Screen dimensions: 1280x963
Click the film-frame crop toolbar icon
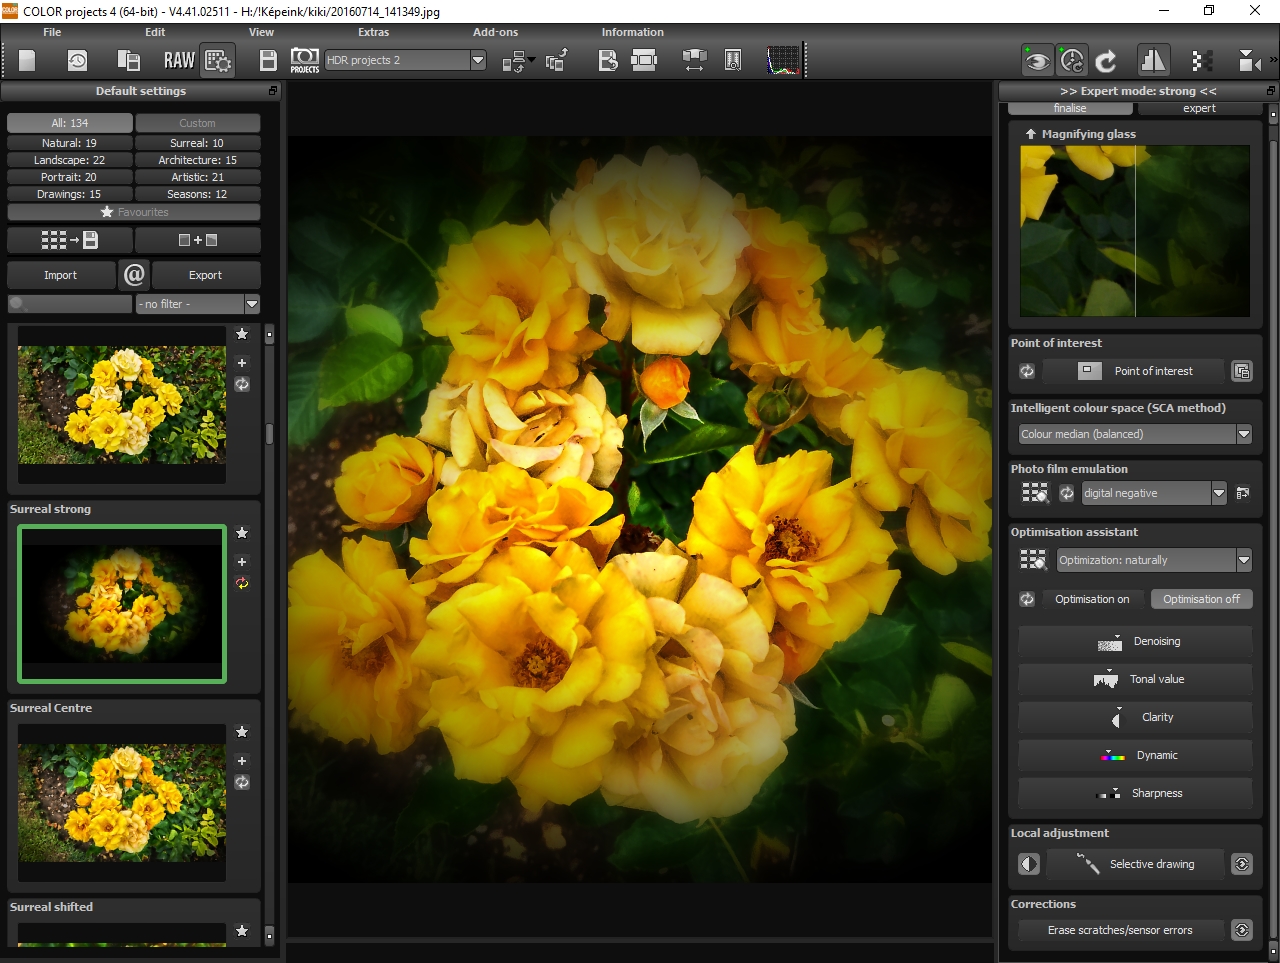click(644, 60)
